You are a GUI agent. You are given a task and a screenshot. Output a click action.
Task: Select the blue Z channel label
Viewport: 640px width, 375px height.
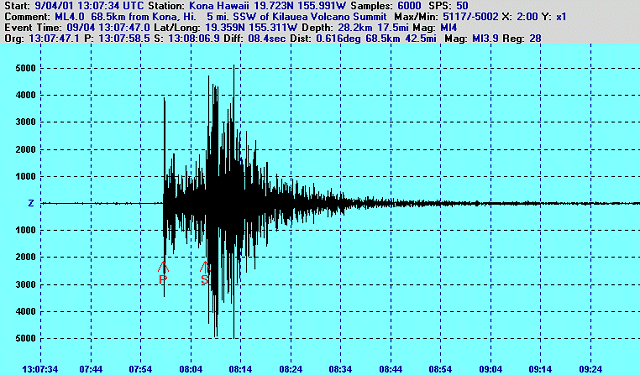pos(31,203)
